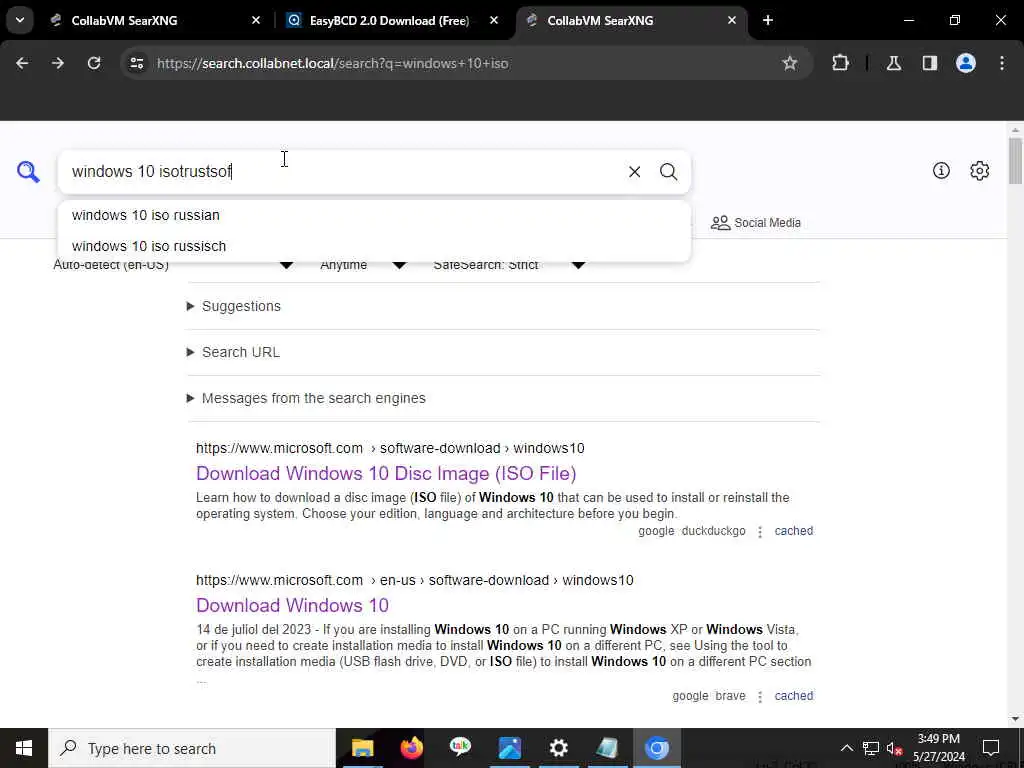Open cached copy of Disc Image result
This screenshot has height=768, width=1024.
(x=793, y=531)
